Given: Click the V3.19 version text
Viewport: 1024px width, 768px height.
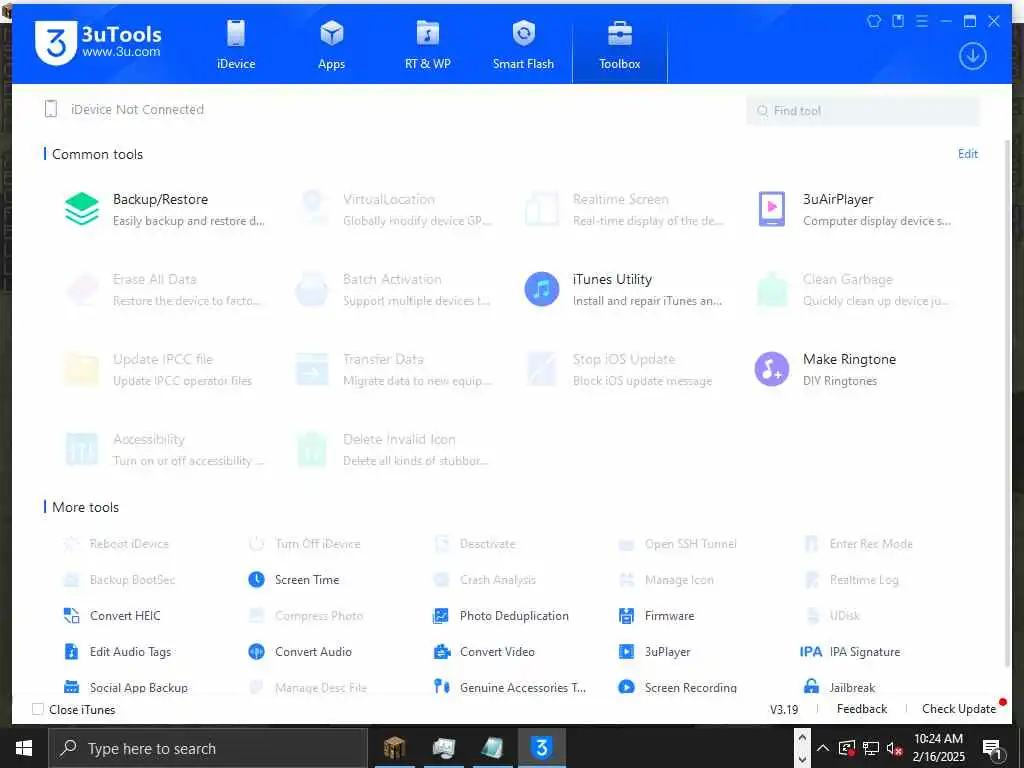Looking at the screenshot, I should [x=784, y=709].
